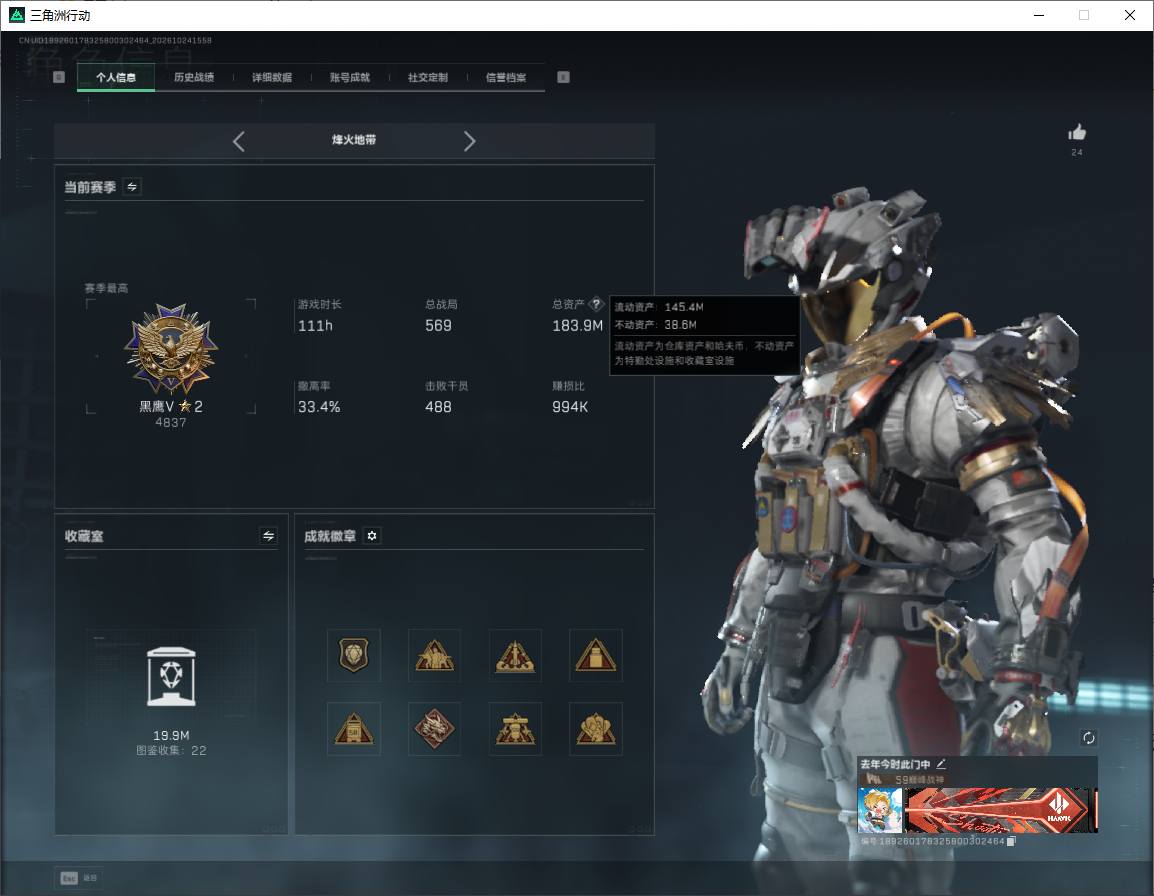Click the Esc back button
The image size is (1154, 896).
coord(78,878)
